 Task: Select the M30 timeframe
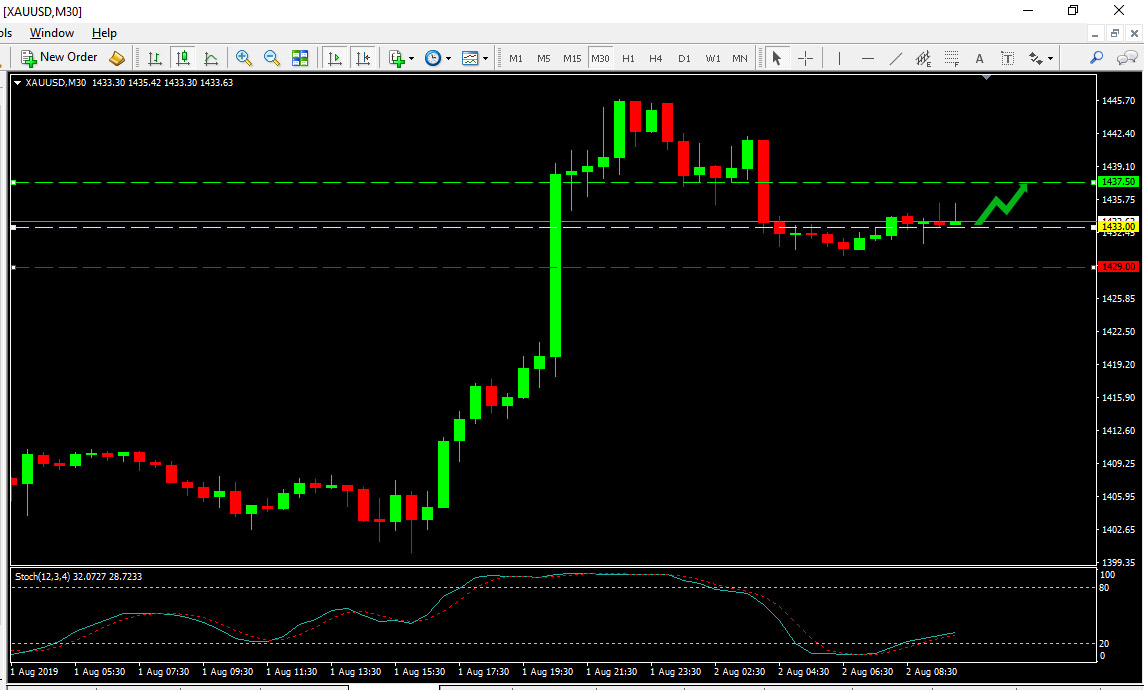coord(600,58)
